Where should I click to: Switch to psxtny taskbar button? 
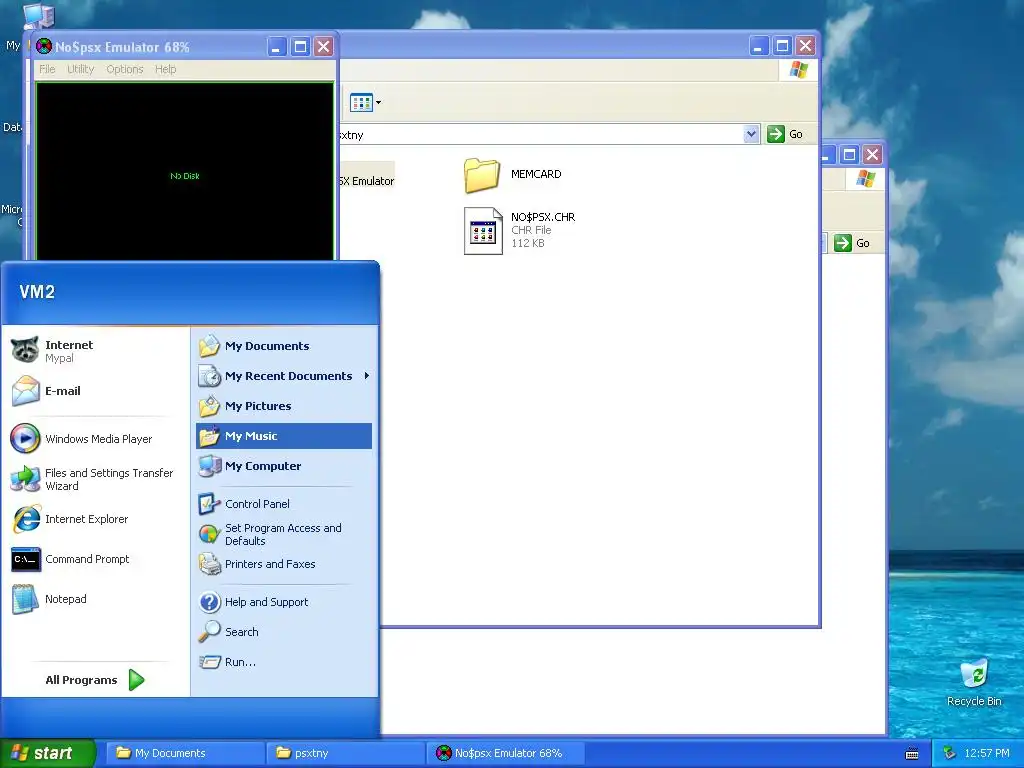click(346, 753)
